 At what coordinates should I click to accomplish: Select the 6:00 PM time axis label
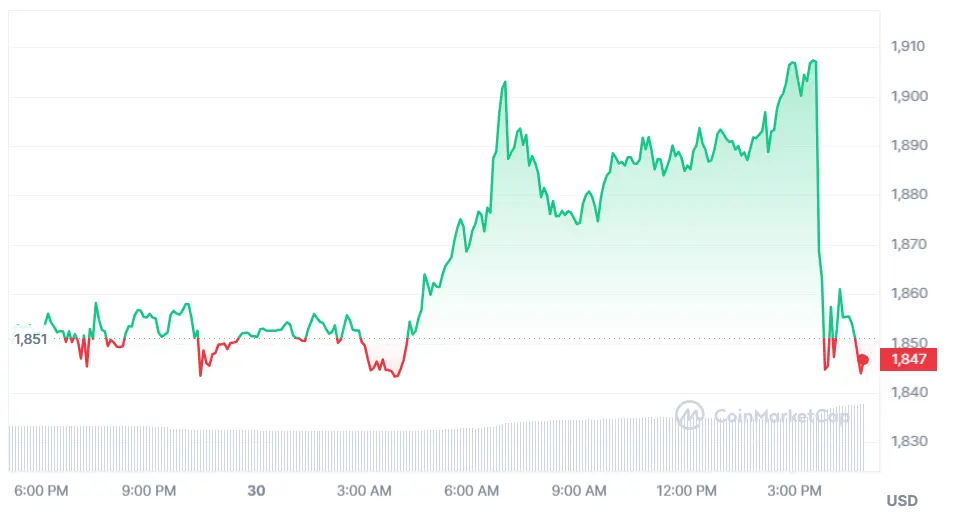pyautogui.click(x=42, y=491)
